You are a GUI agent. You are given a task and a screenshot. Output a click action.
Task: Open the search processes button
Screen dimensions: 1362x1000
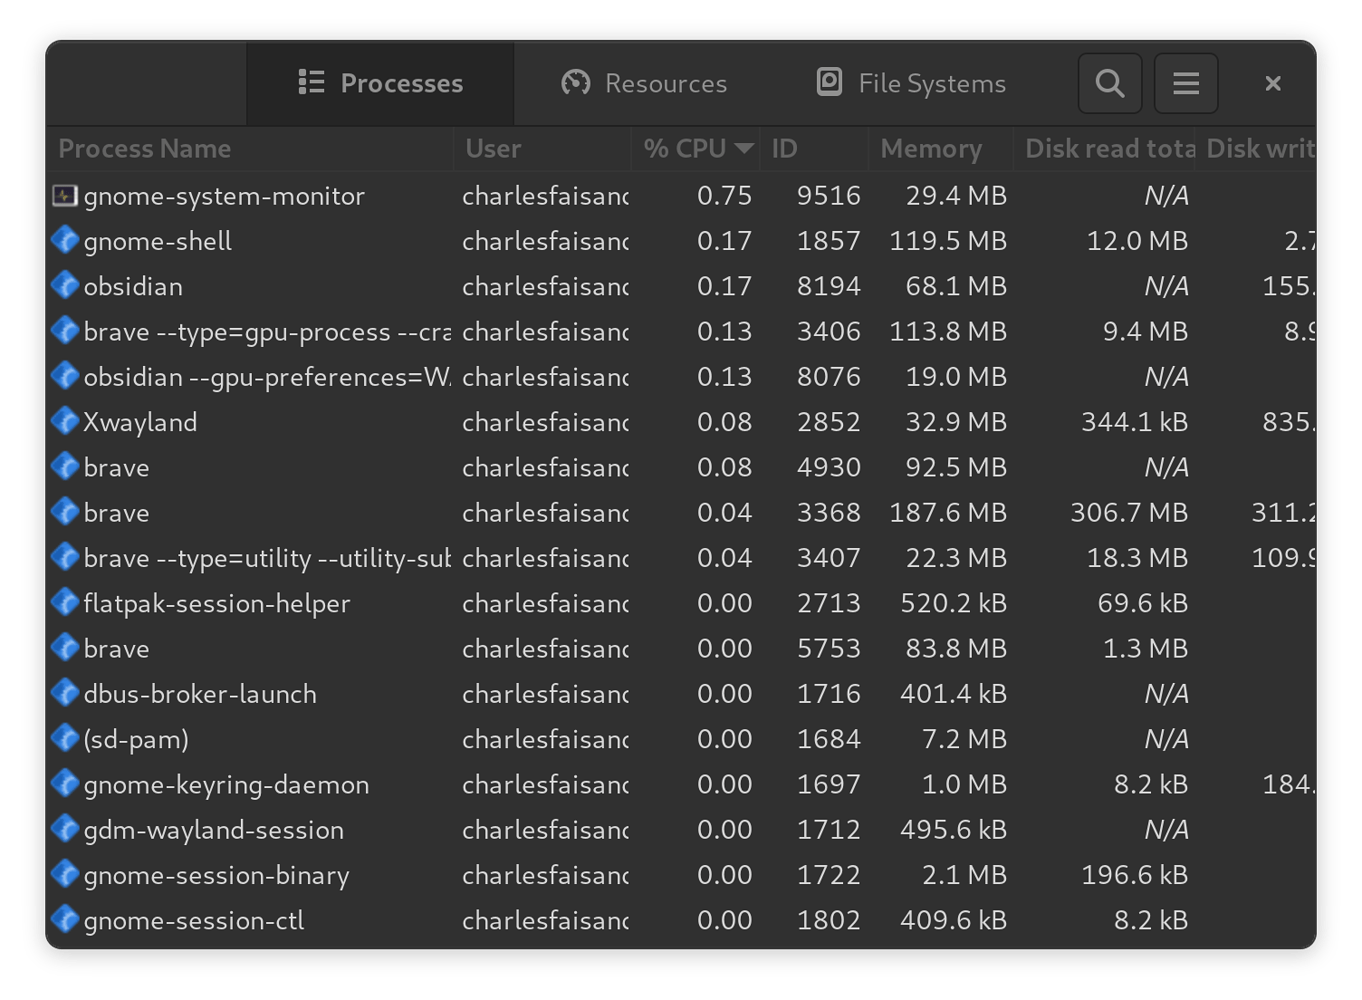tap(1109, 83)
